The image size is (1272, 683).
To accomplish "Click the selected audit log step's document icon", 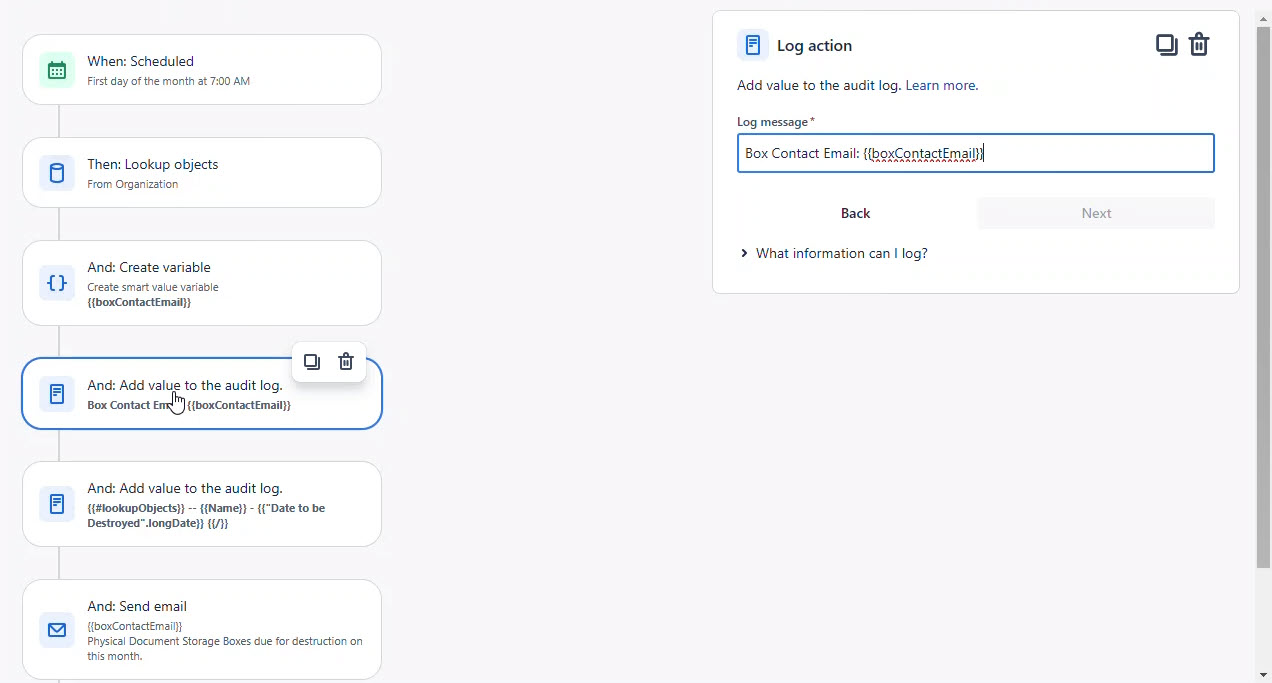I will (x=57, y=394).
